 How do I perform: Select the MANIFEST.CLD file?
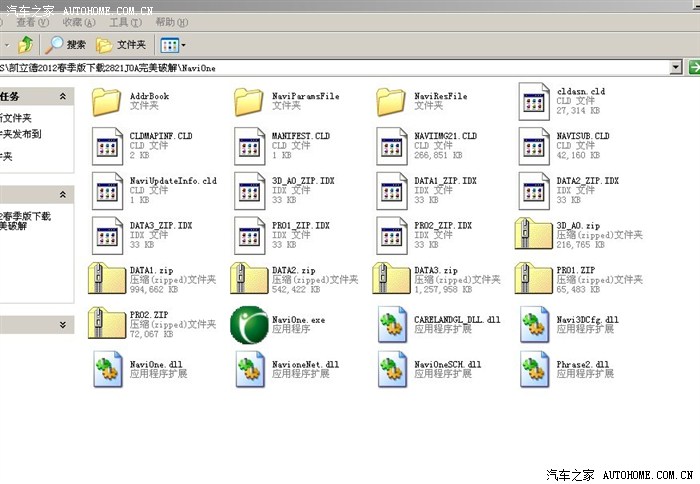click(x=248, y=146)
